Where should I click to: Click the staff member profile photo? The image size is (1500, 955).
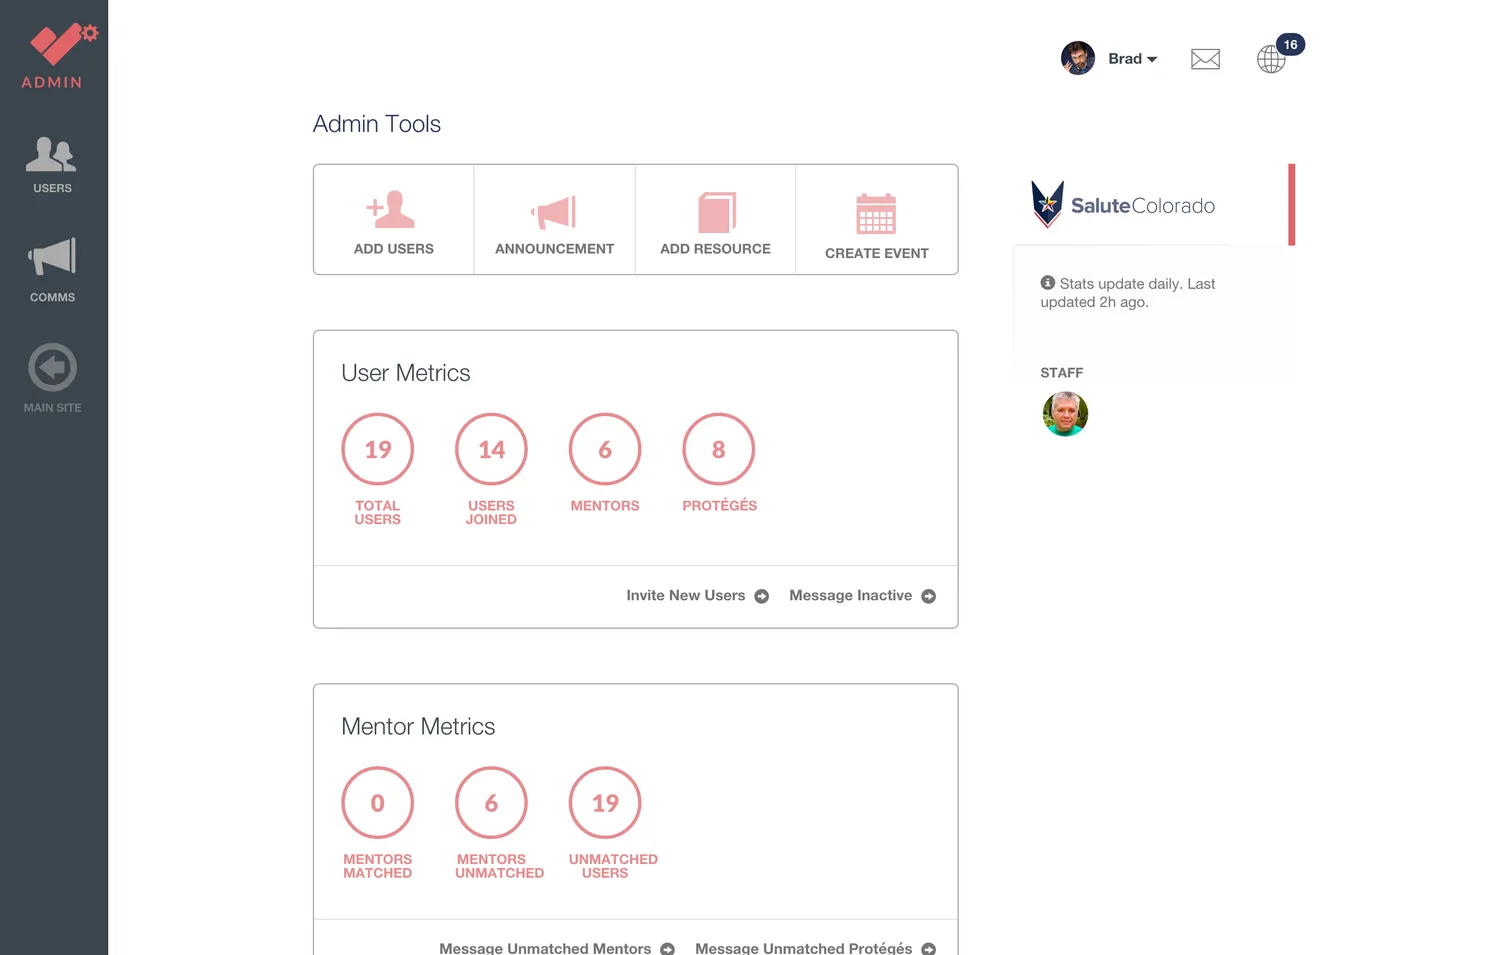point(1065,414)
